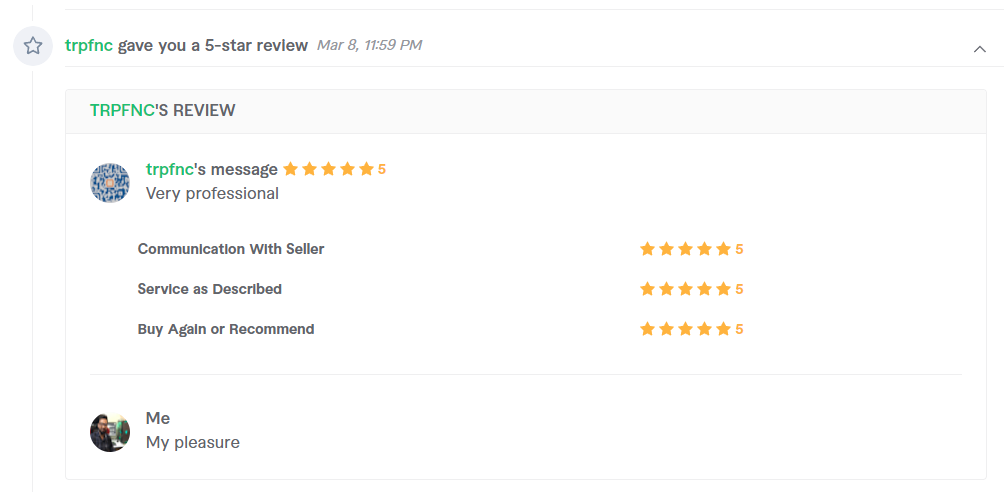Click trpfnc link next to 'message'

170,169
